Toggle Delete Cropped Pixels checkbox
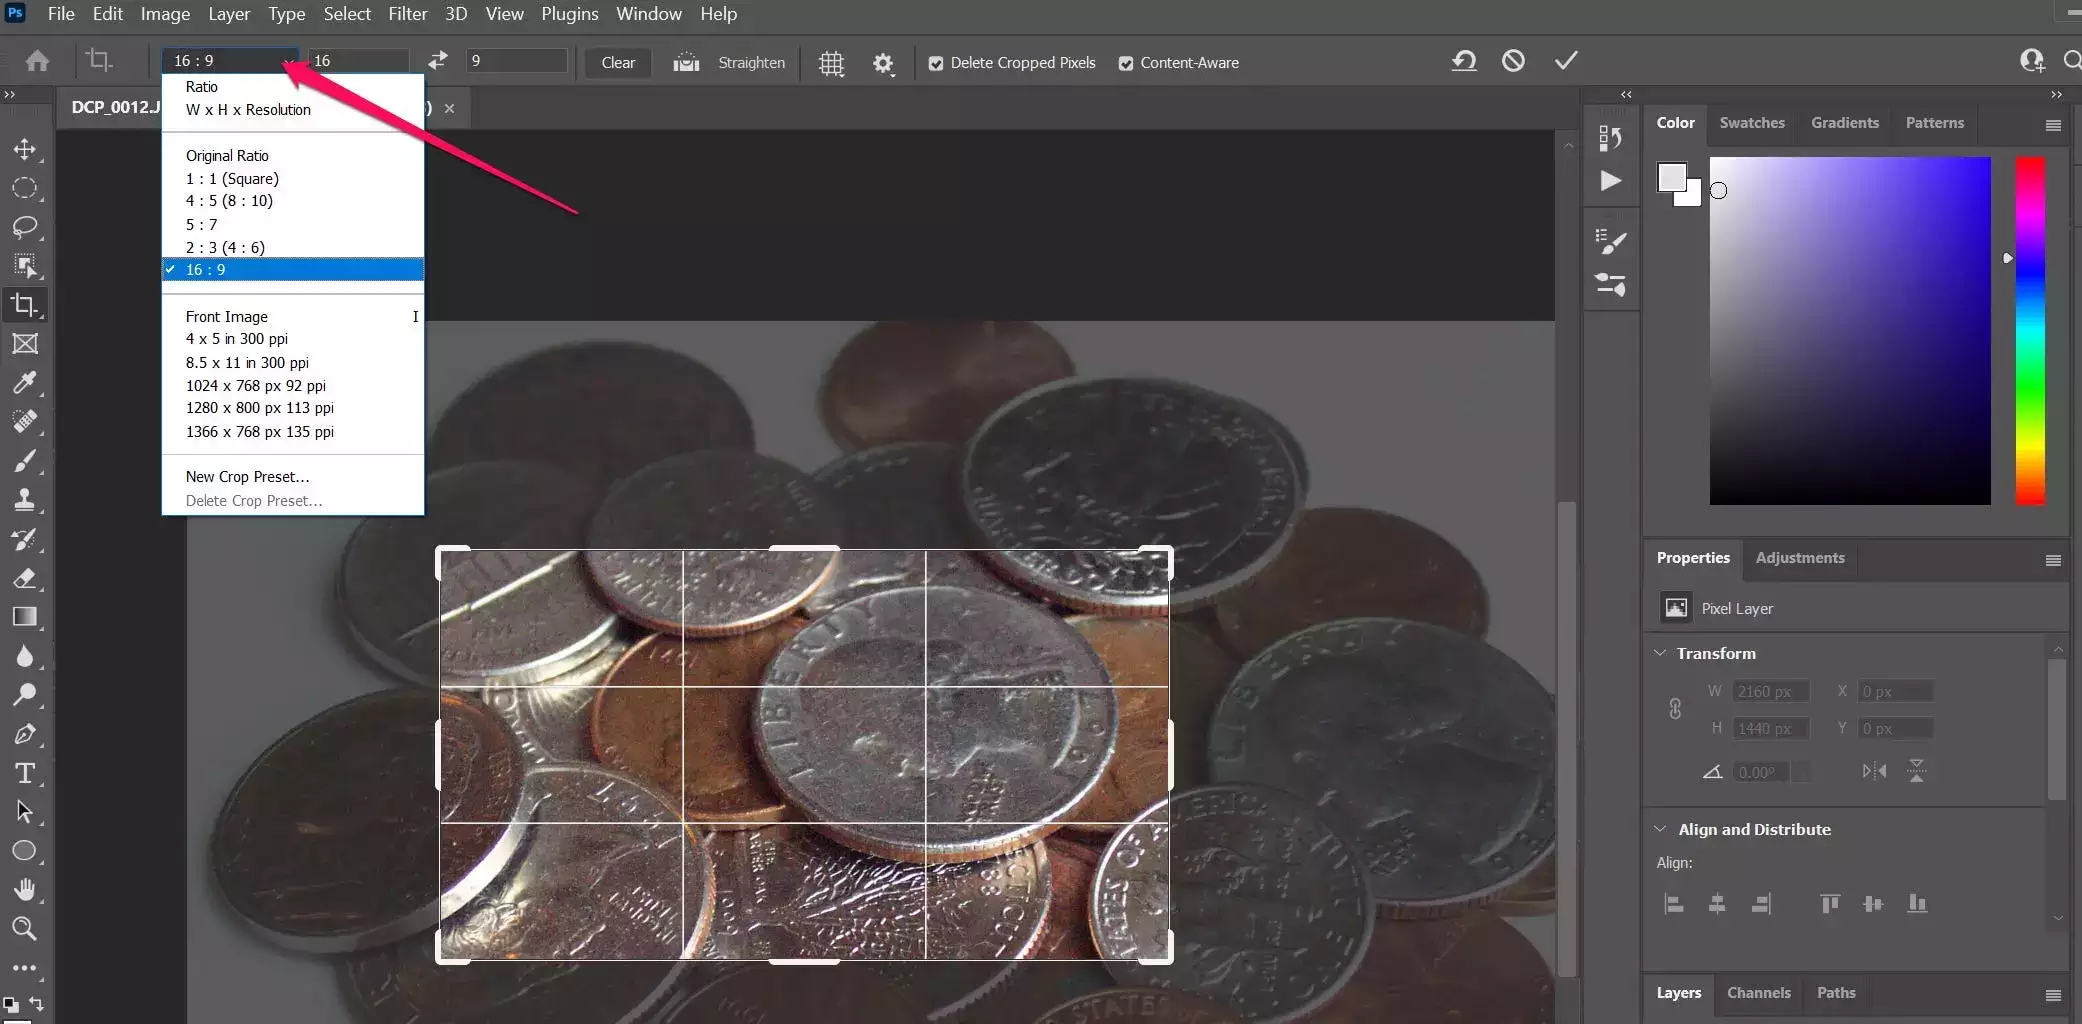The width and height of the screenshot is (2082, 1024). tap(936, 63)
